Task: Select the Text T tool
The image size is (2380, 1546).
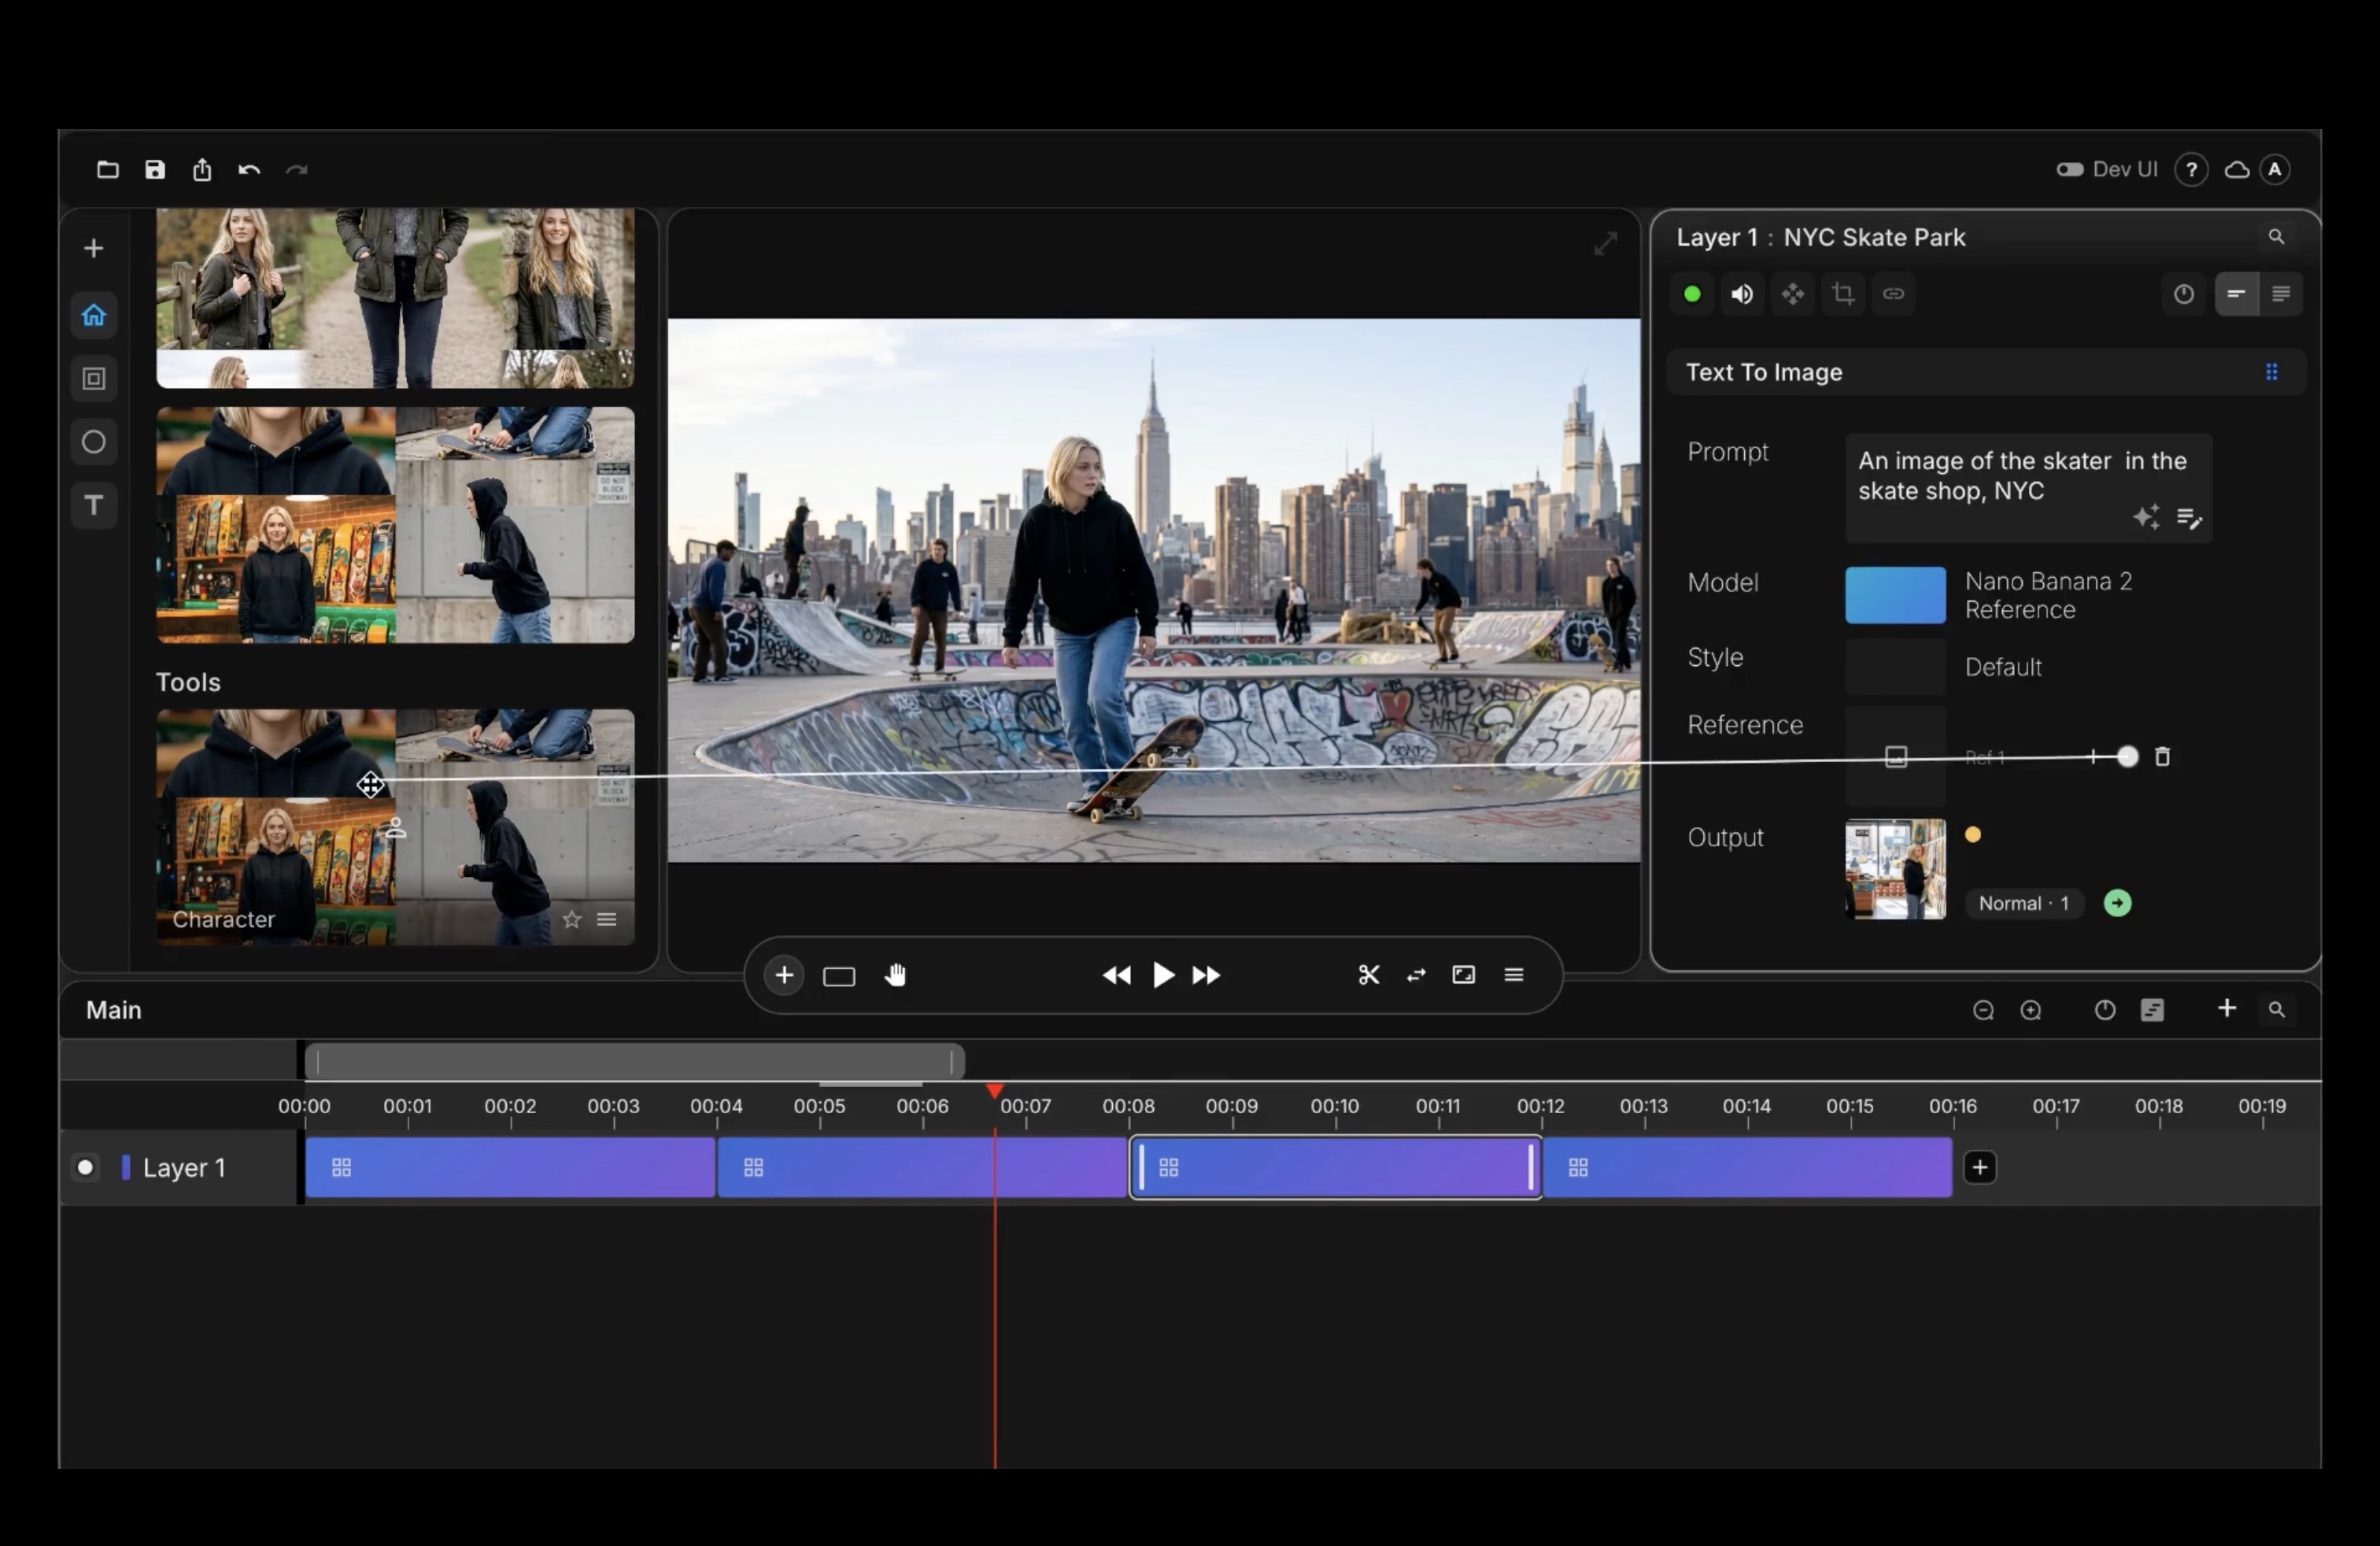Action: point(94,504)
